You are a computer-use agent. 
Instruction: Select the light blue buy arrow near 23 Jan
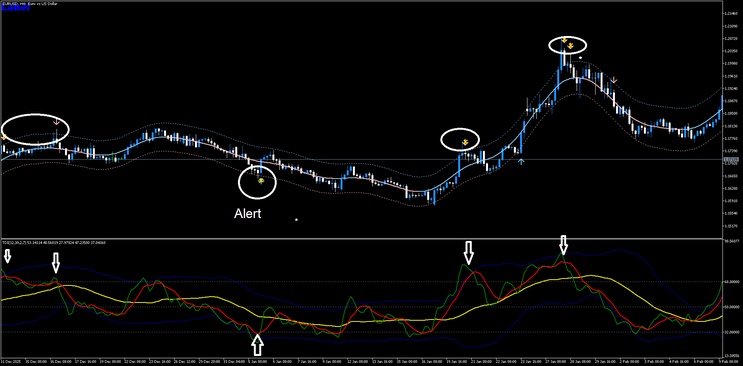tap(521, 162)
